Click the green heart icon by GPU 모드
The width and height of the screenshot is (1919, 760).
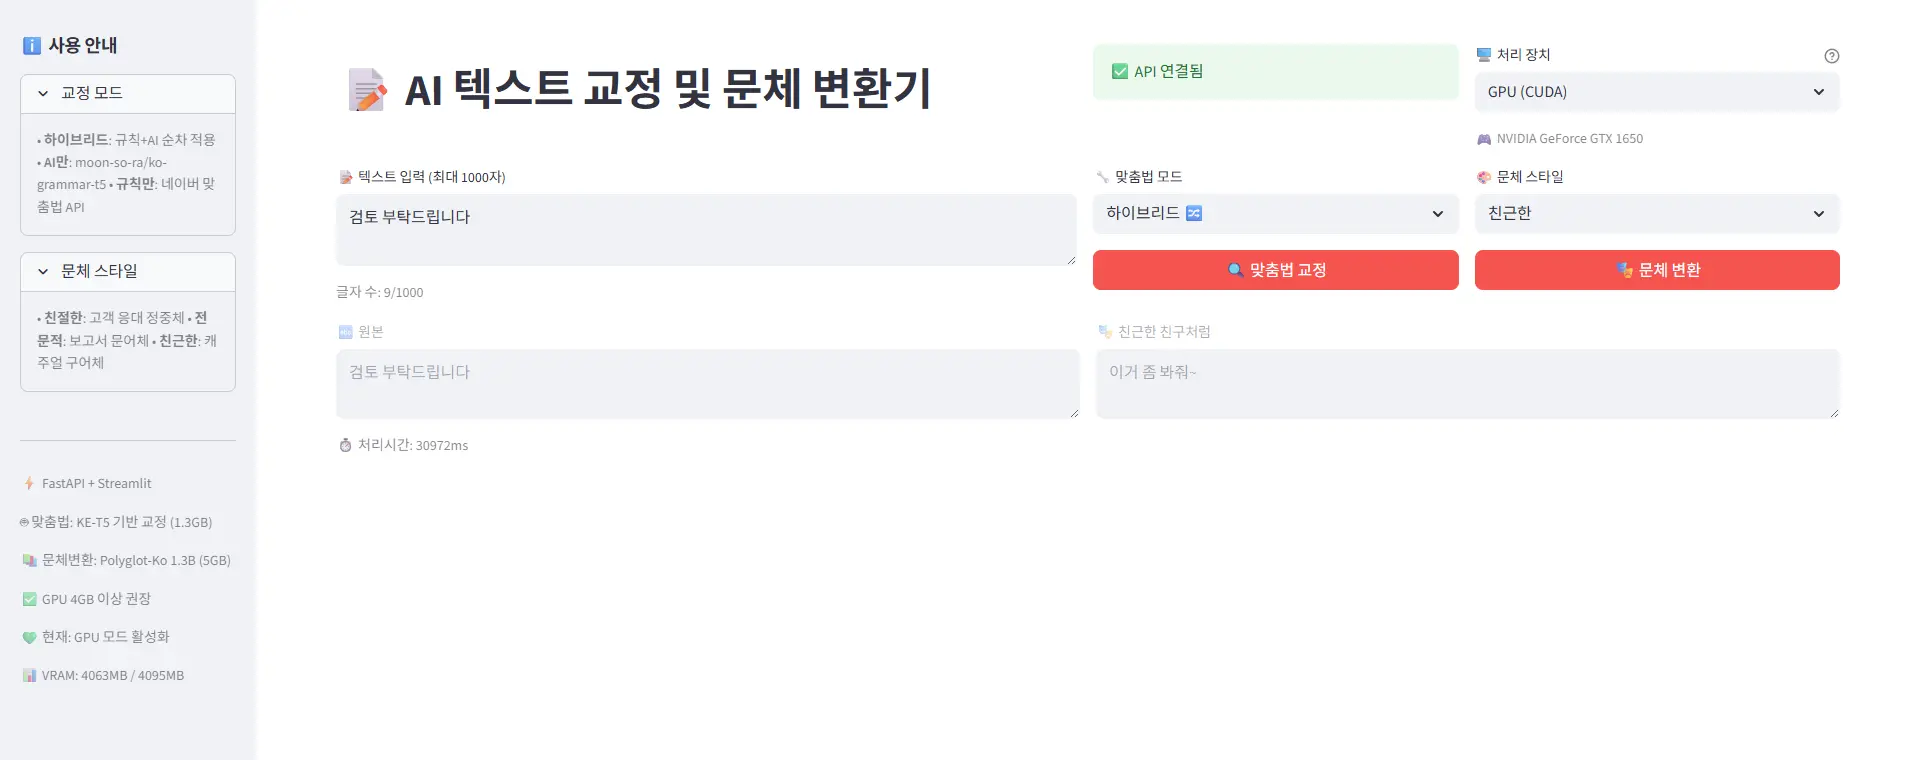(29, 637)
